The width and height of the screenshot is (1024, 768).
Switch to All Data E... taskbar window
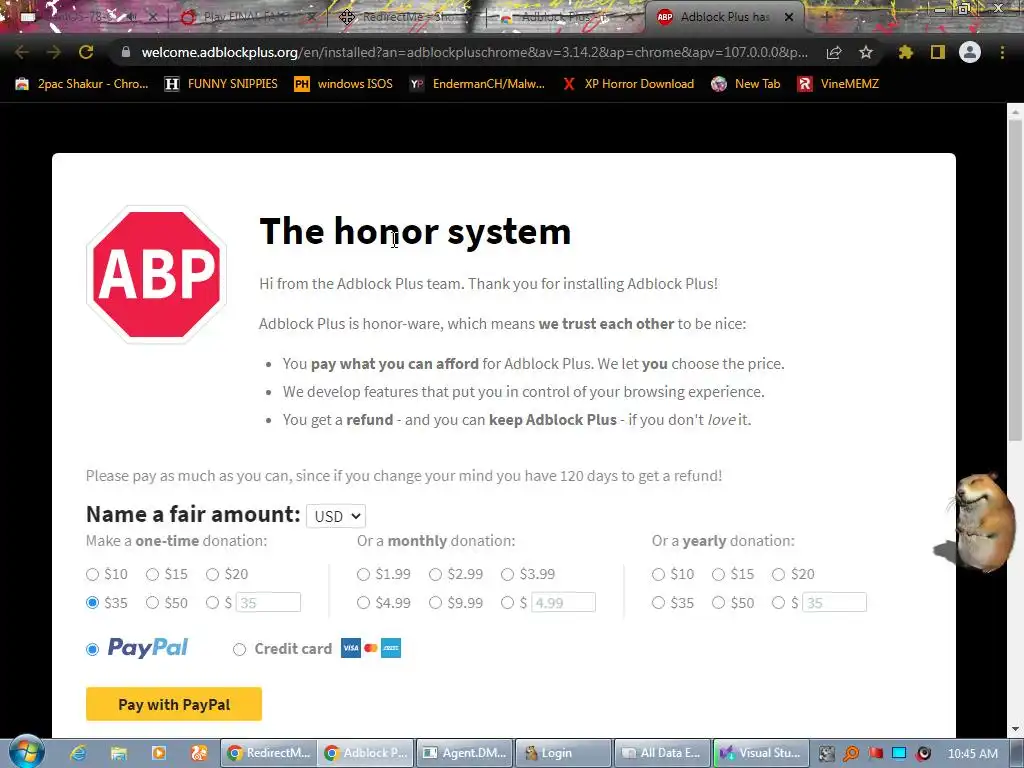(x=662, y=753)
